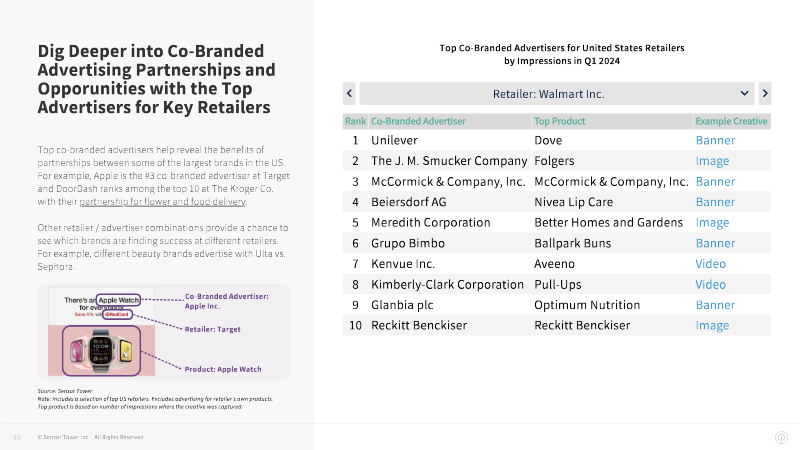Click the Sensor Tower logo icon

(781, 437)
